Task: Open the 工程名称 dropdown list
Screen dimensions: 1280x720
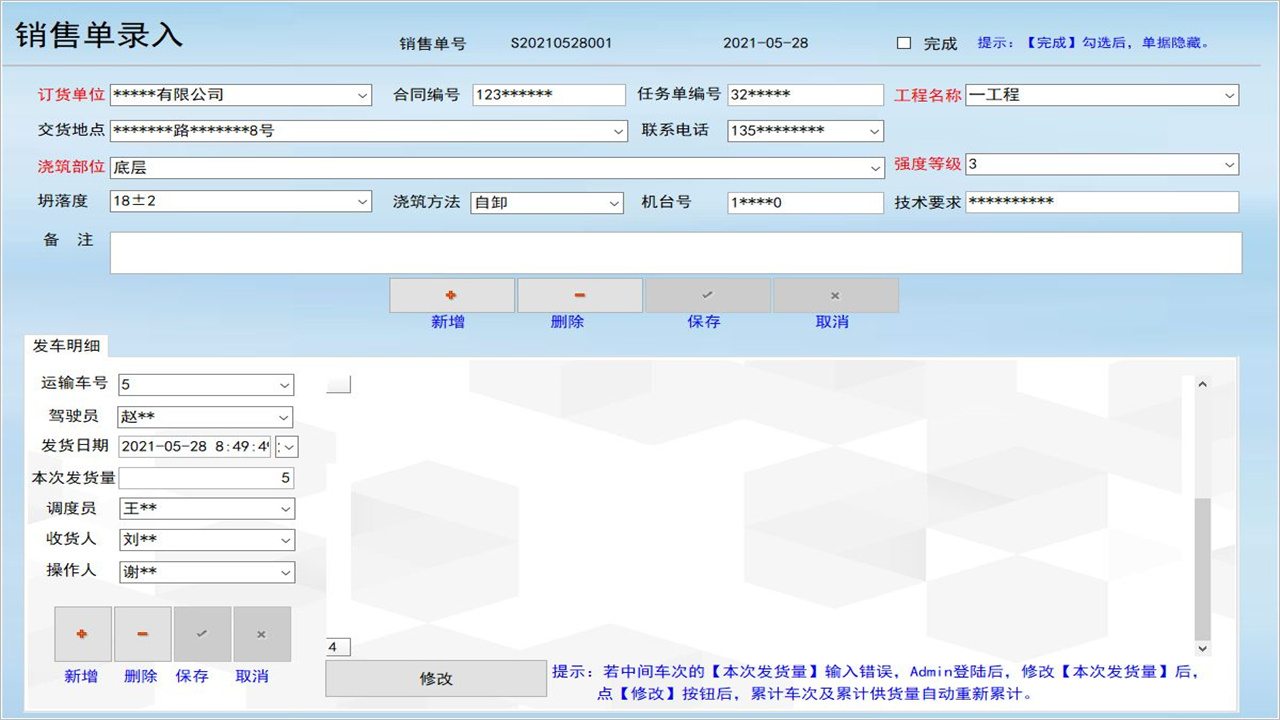Action: 1229,95
